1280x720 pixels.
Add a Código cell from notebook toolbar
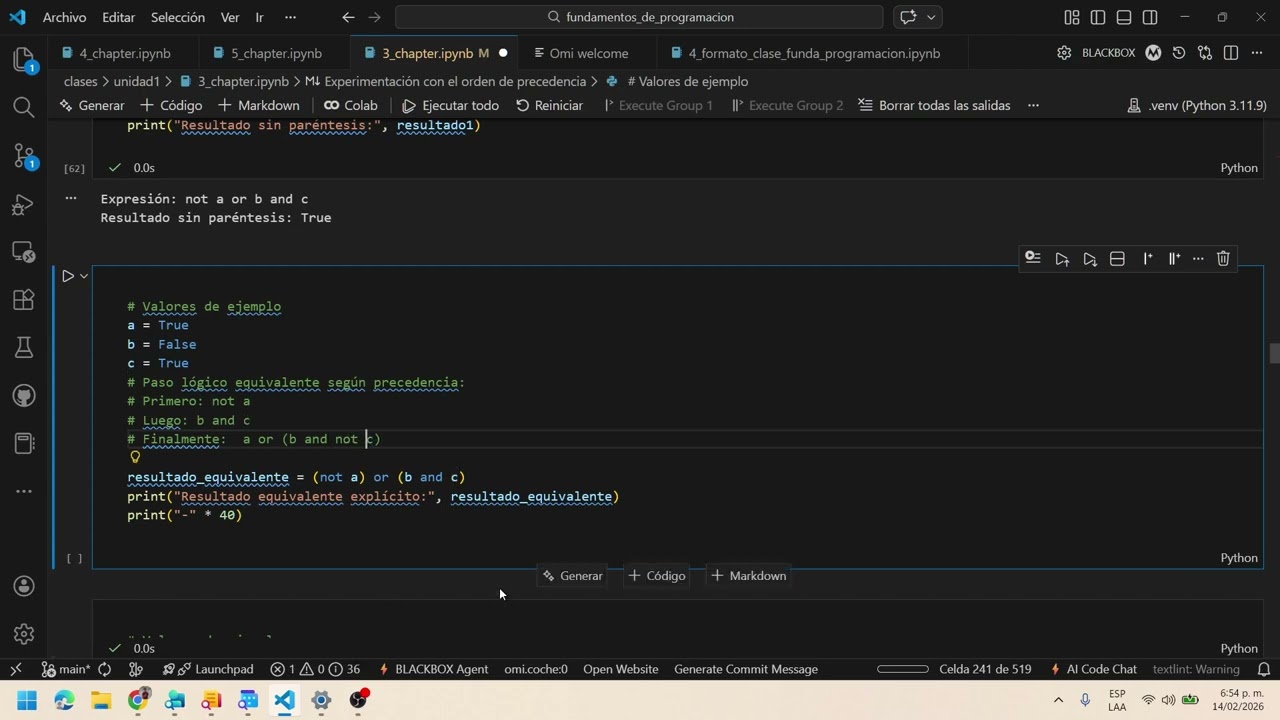171,105
